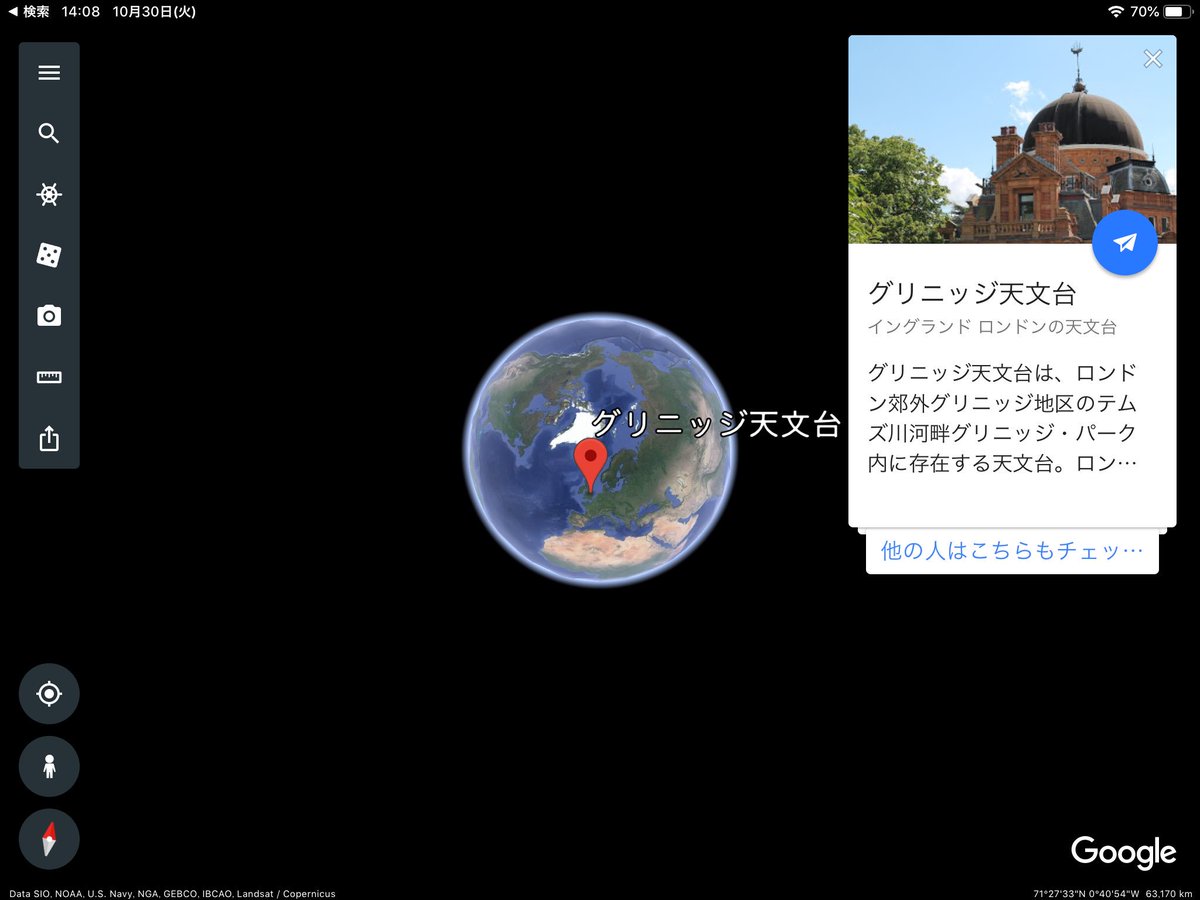
Task: Tap the subtitle イングランド ロンドンの天文台
Action: click(x=992, y=327)
